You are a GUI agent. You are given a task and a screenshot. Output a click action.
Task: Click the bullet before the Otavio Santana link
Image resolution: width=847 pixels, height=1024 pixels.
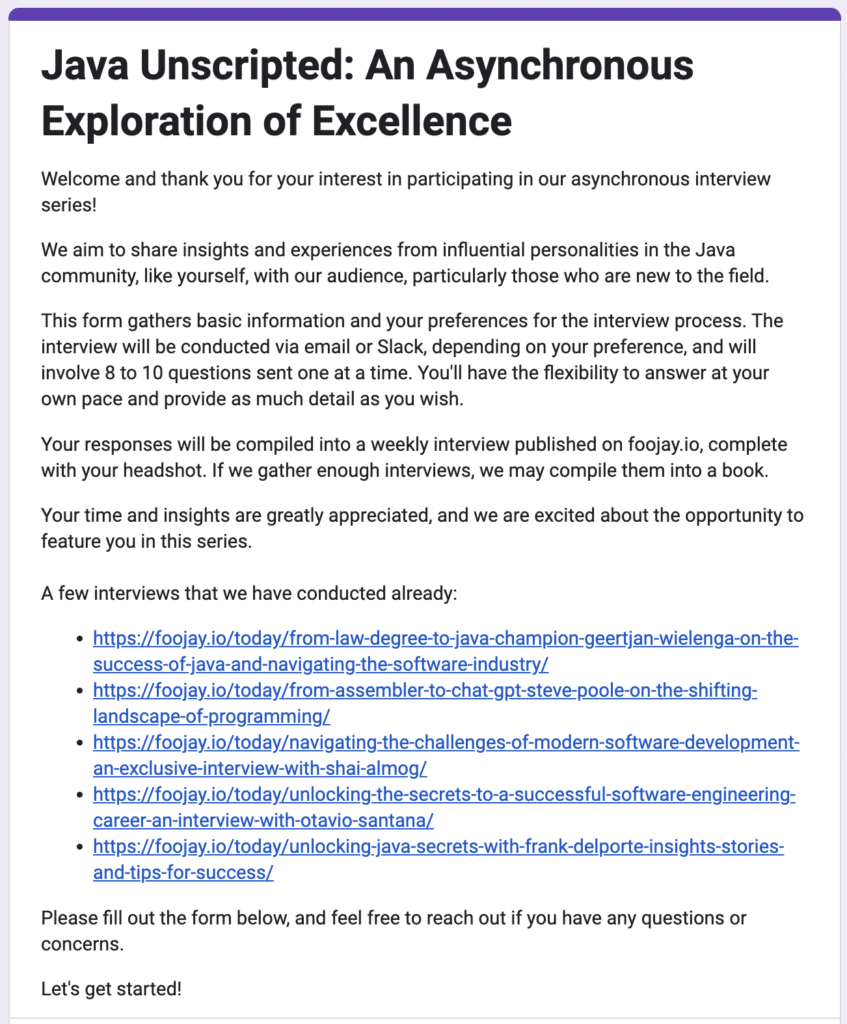click(80, 795)
